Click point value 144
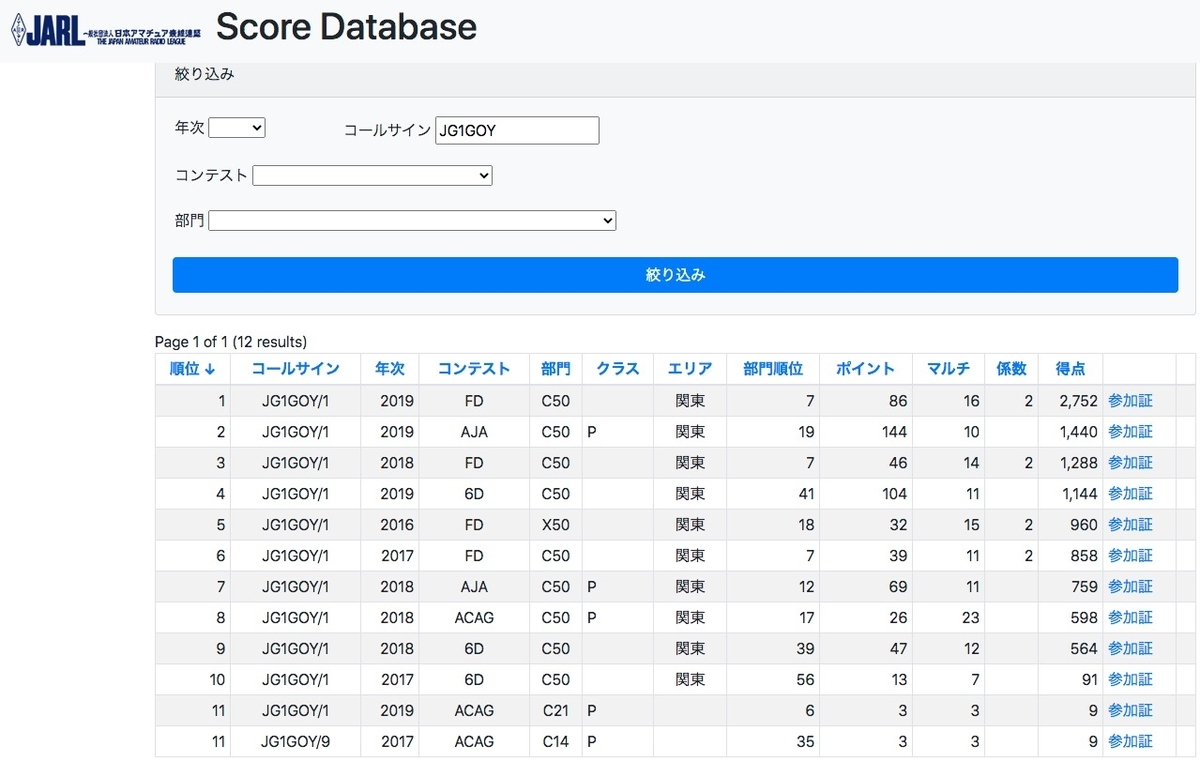Image resolution: width=1200 pixels, height=762 pixels. pos(894,432)
